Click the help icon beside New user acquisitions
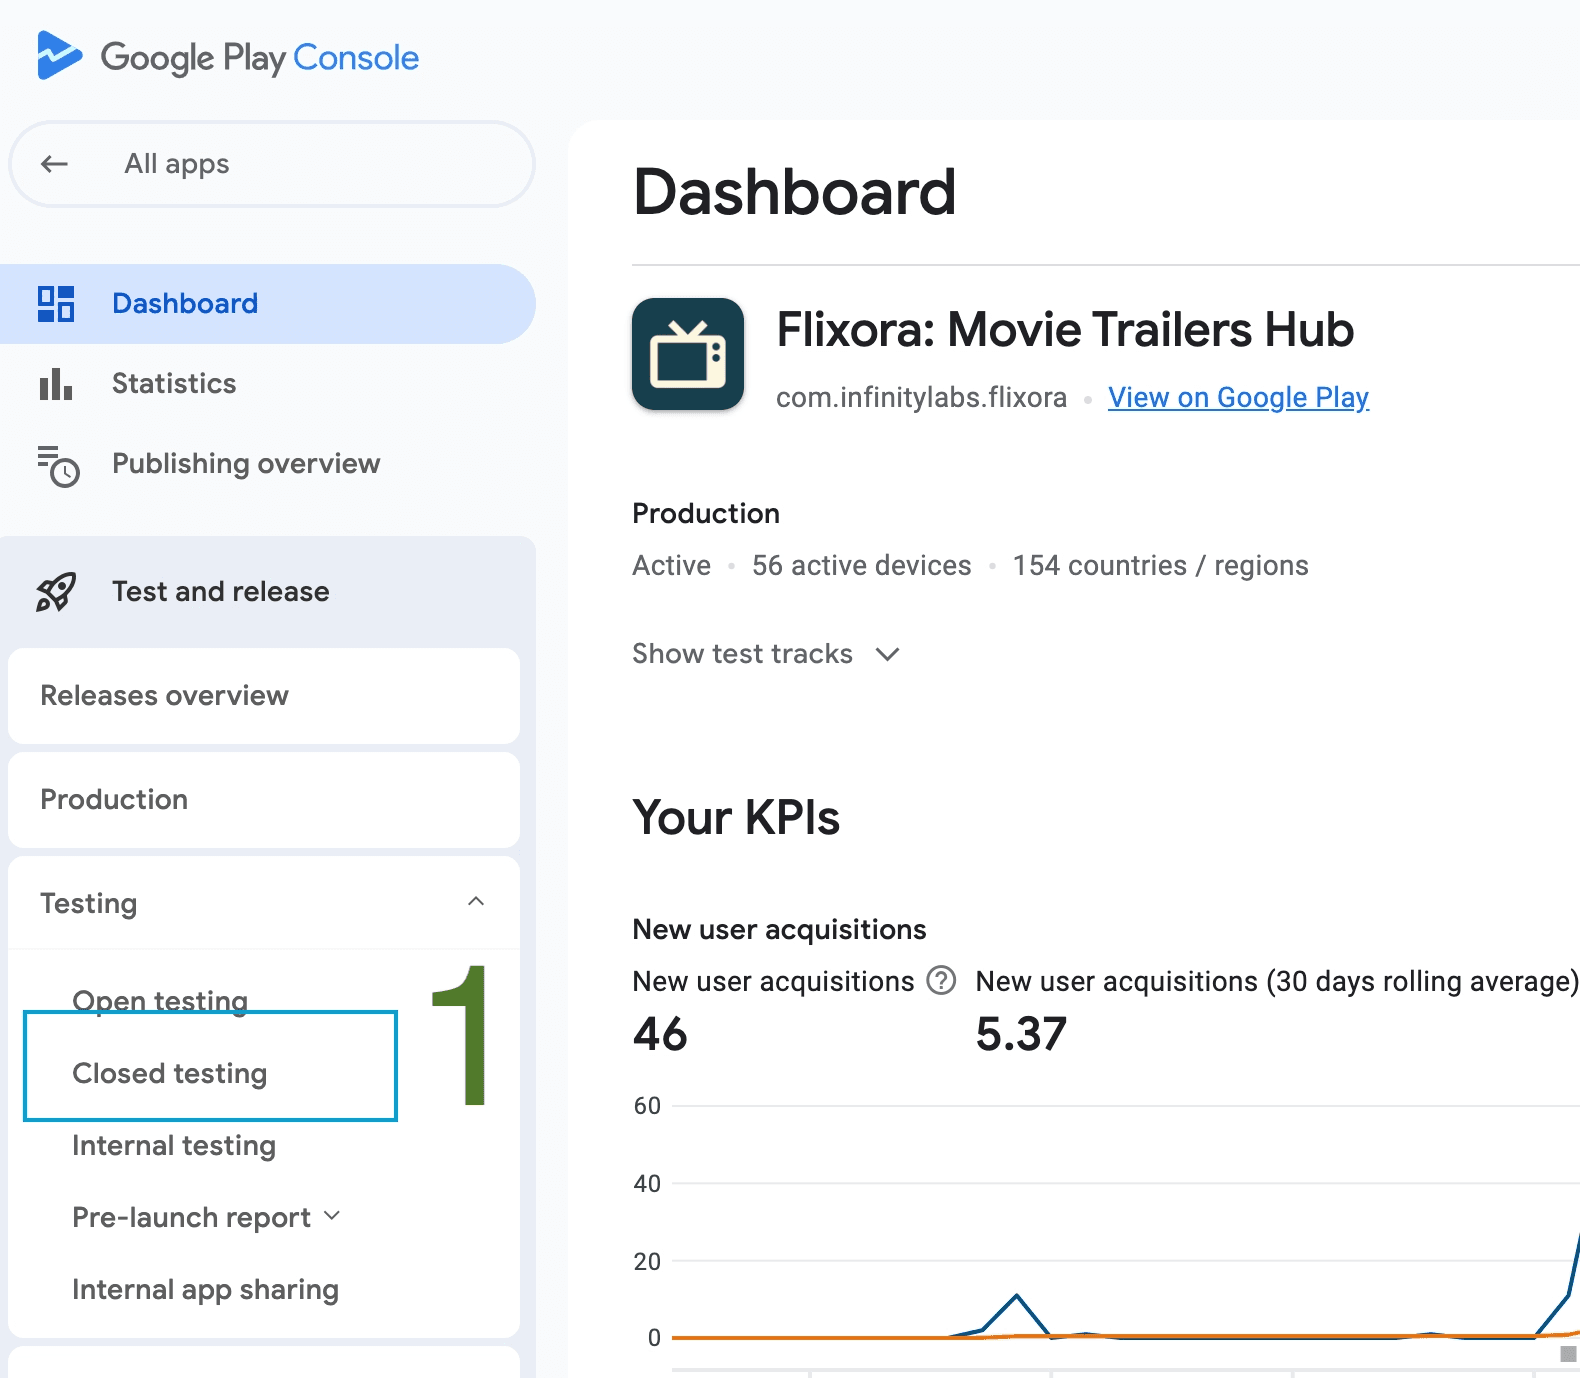This screenshot has height=1378, width=1580. (941, 980)
